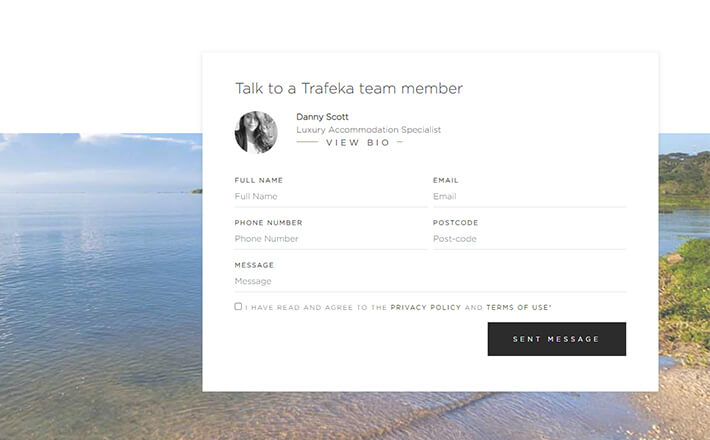The width and height of the screenshot is (710, 440).
Task: Click the POSTCODE field label
Action: tap(455, 223)
